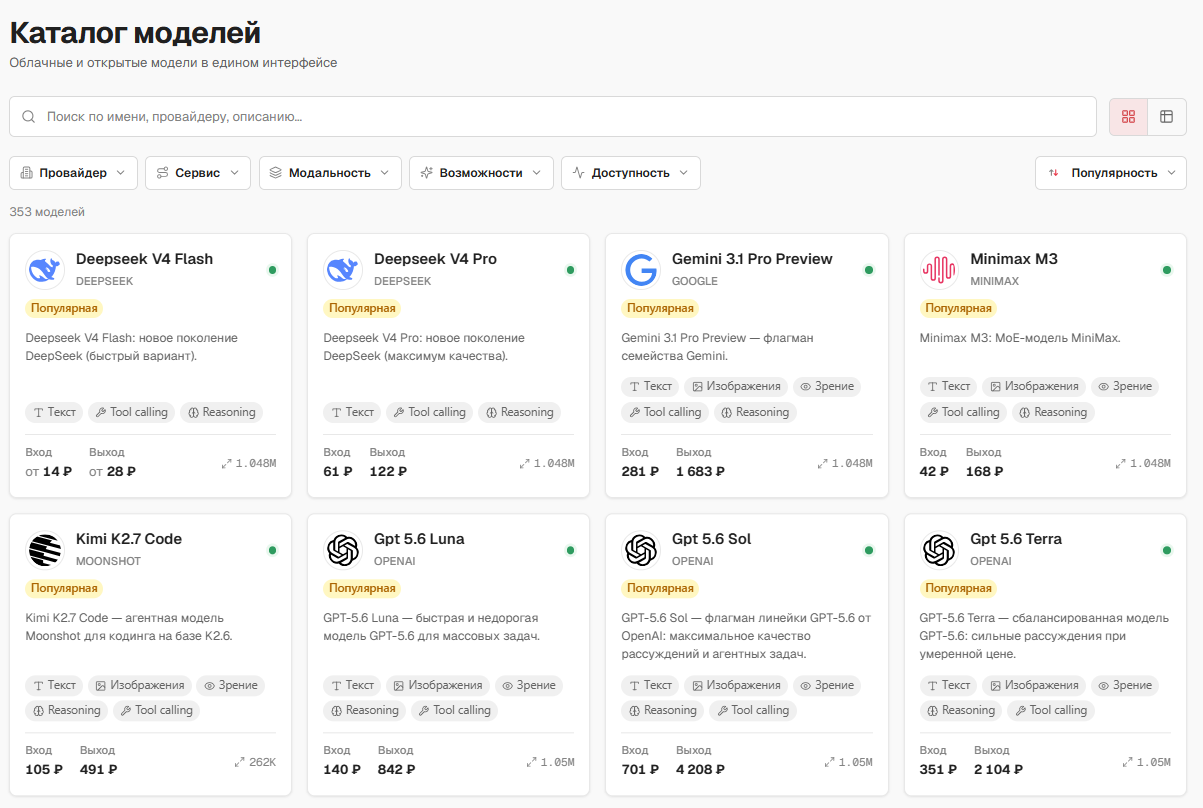Open the Gpt 5.6 Luna title

coord(419,539)
